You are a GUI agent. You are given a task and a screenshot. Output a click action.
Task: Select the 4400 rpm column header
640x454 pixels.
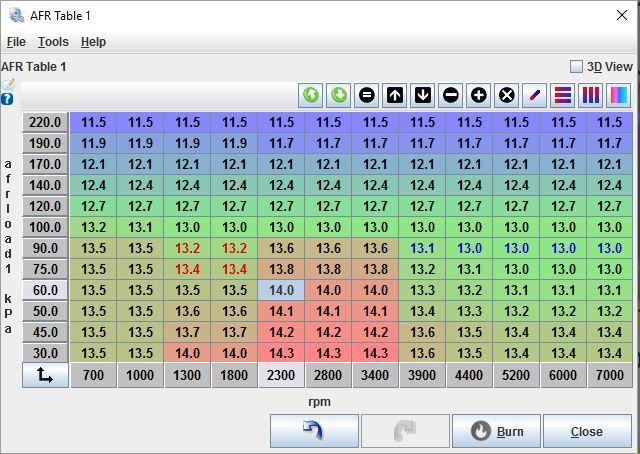pos(469,375)
